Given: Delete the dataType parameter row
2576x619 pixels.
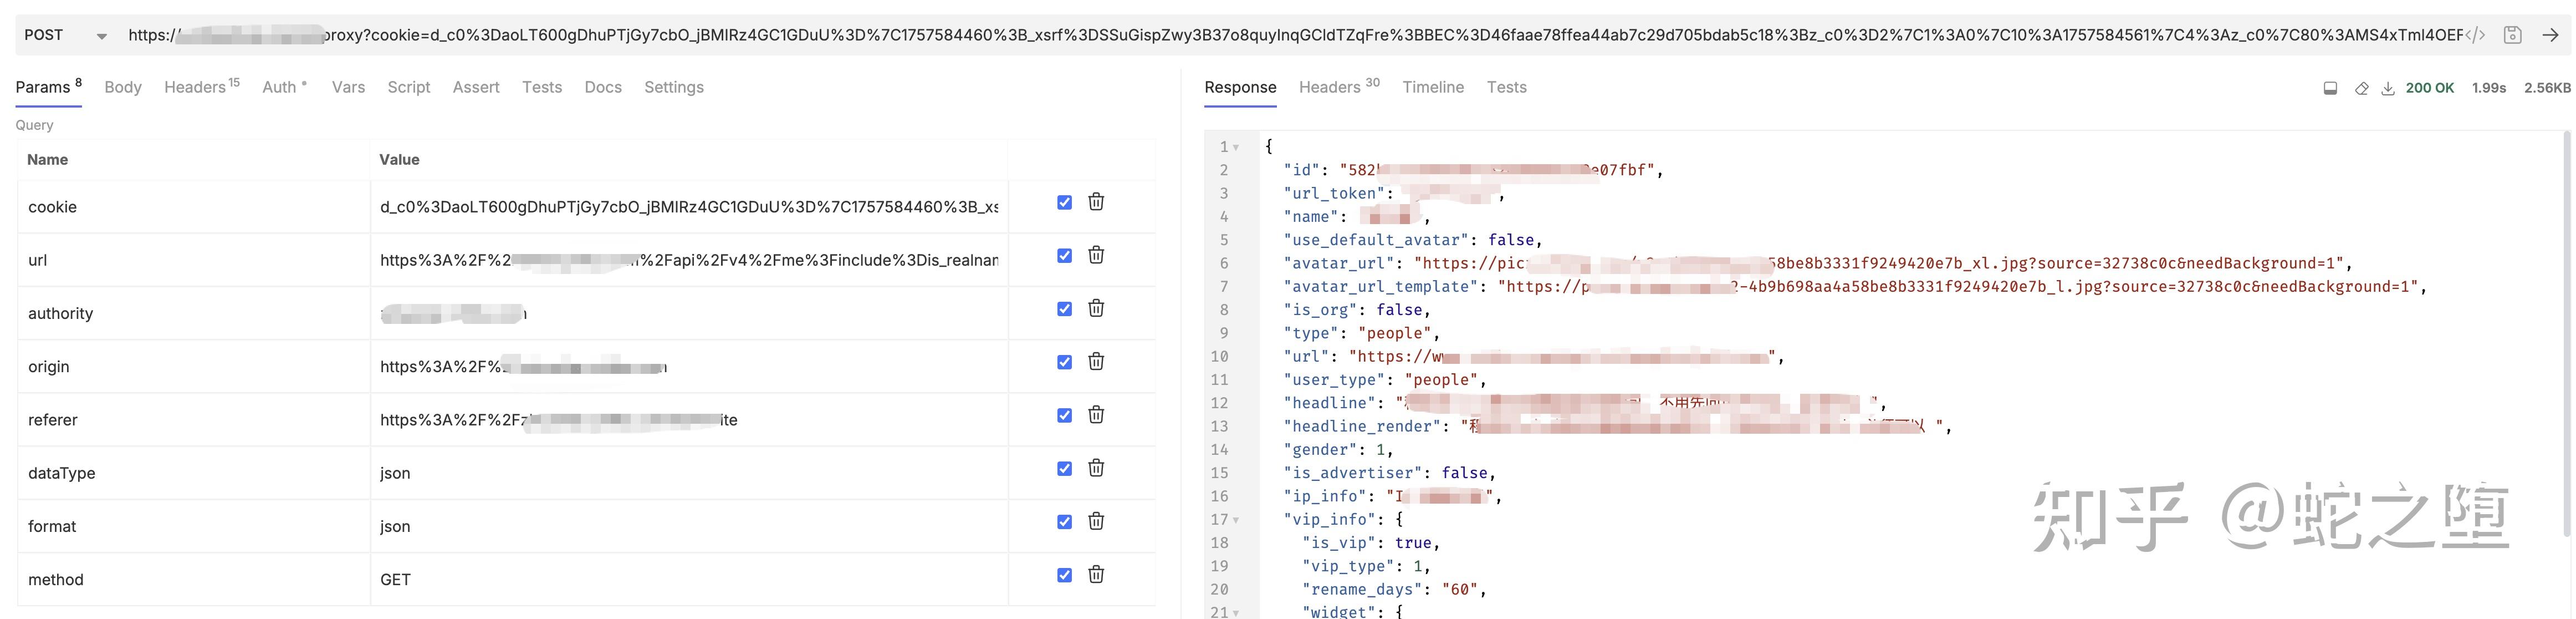Looking at the screenshot, I should pyautogui.click(x=1096, y=468).
